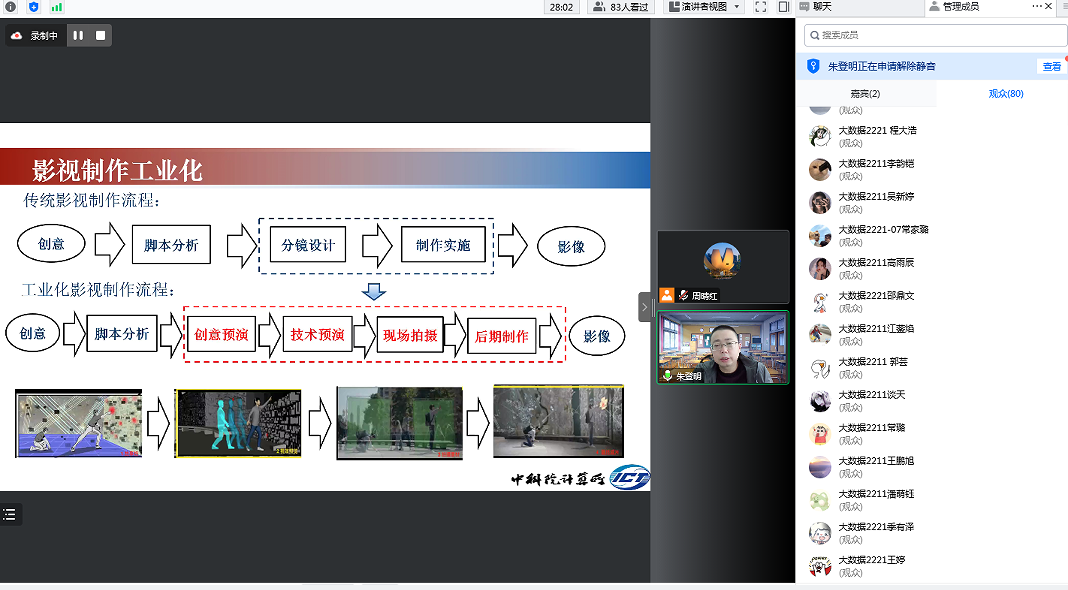Click the 搜索成员 search field
The width and height of the screenshot is (1068, 590).
point(936,35)
